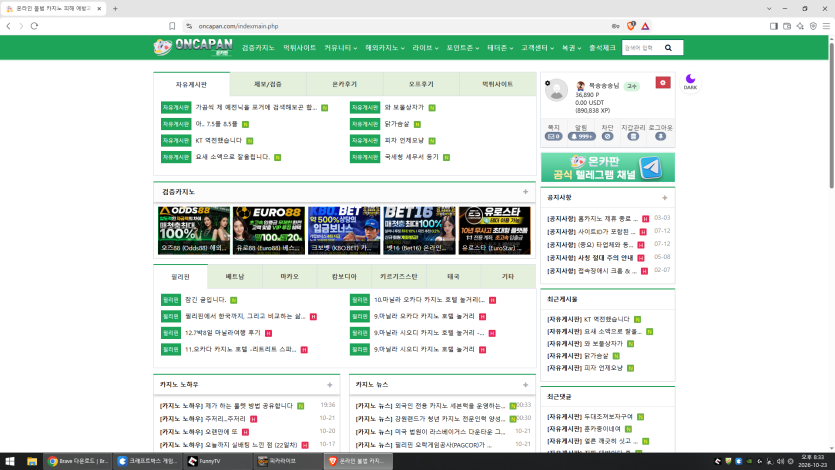835x470 pixels.
Task: Open 카지노 뉴스 article dated 00:33
Action: pyautogui.click(x=430, y=406)
